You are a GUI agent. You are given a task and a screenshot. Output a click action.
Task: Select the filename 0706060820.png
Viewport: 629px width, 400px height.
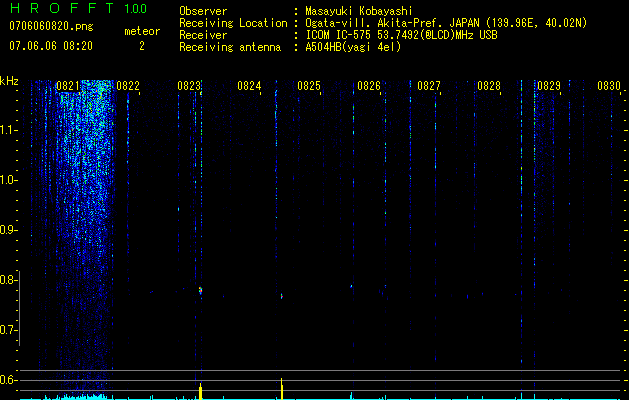pyautogui.click(x=51, y=27)
